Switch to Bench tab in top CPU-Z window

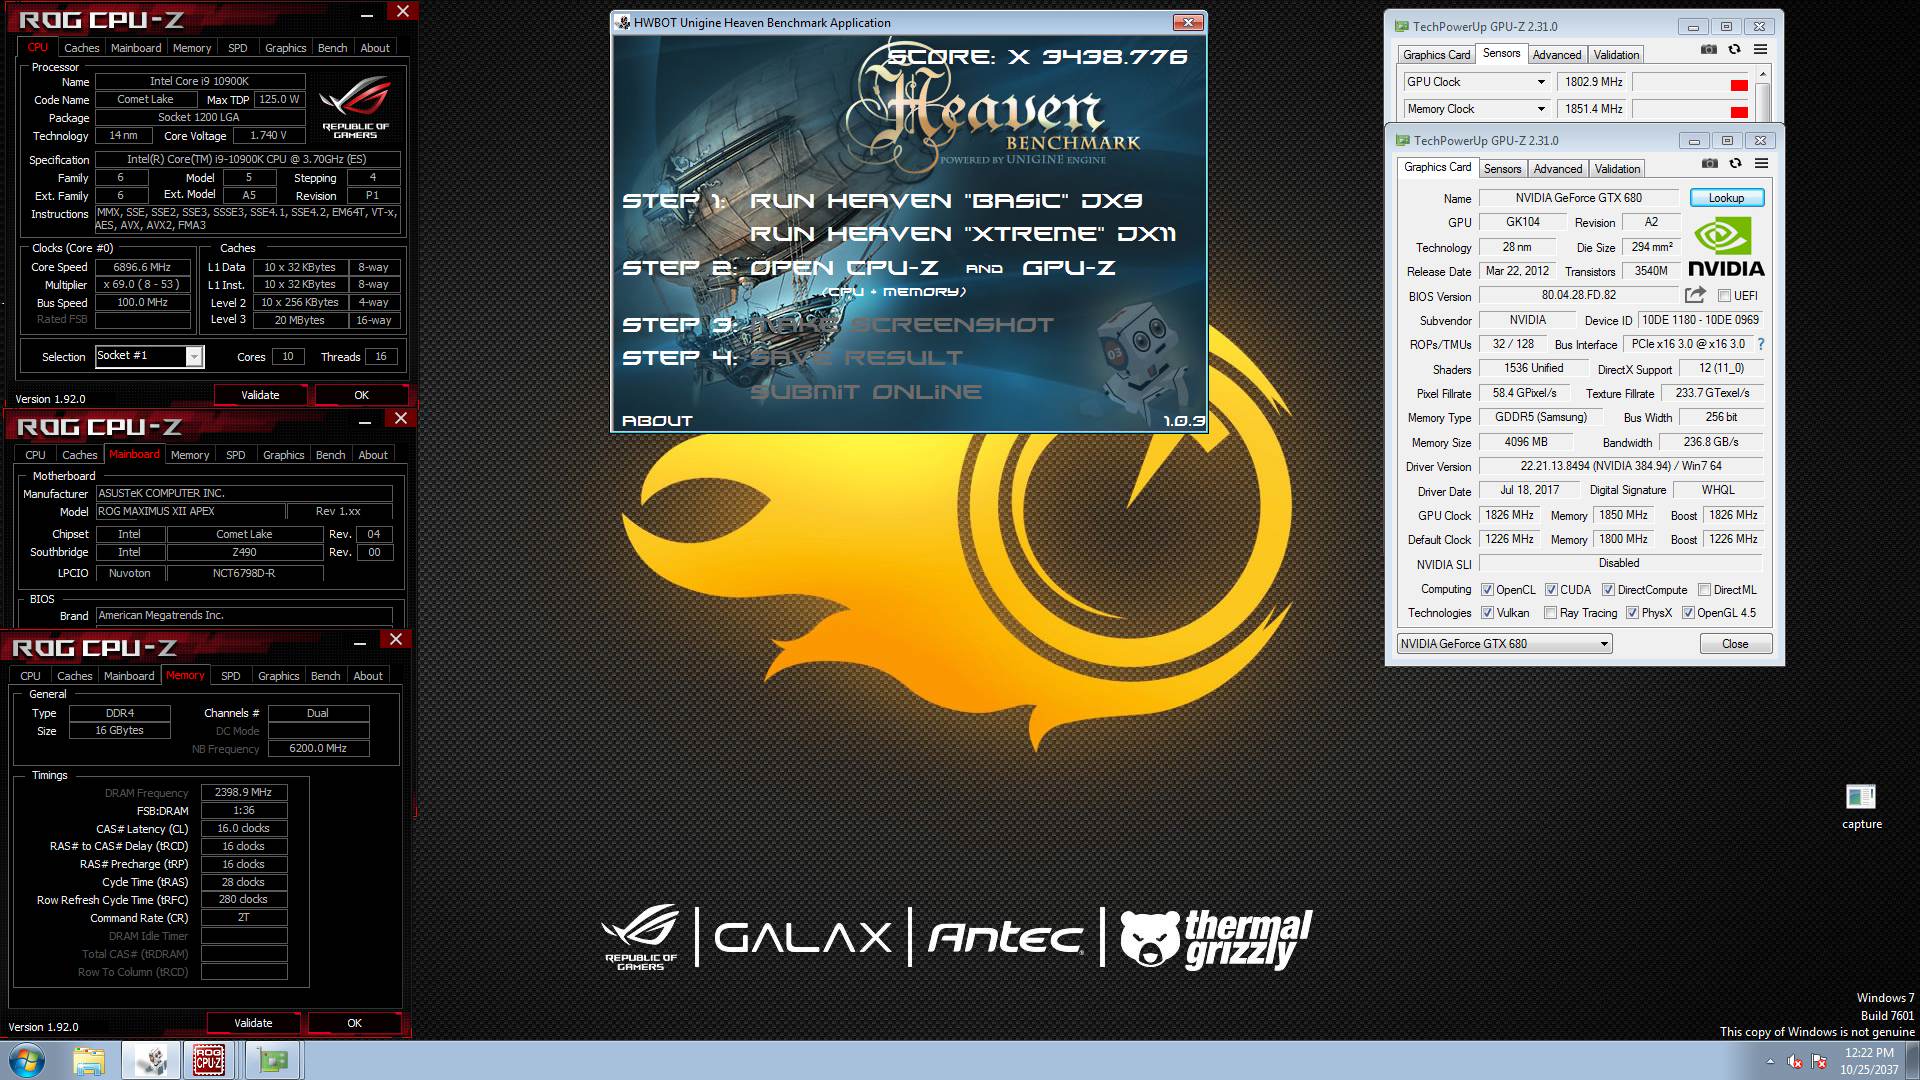tap(332, 48)
